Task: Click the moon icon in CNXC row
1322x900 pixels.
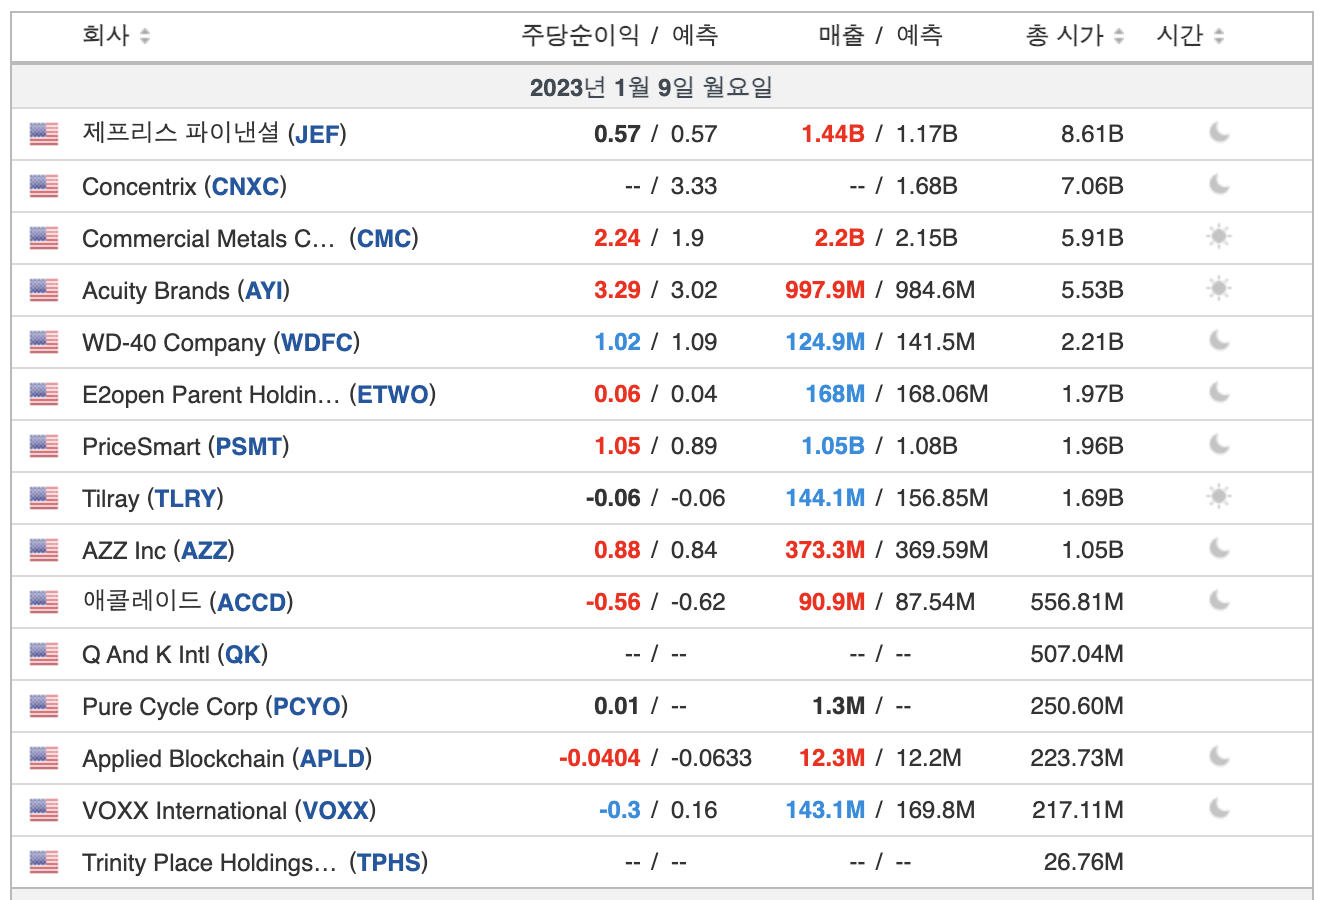Action: click(1219, 184)
